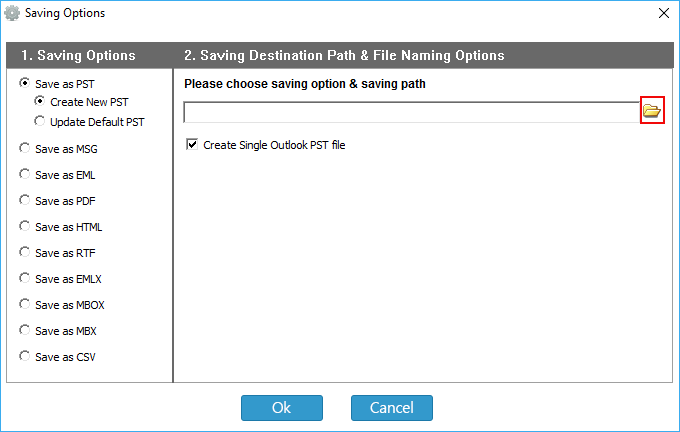Click the gear icon in the title bar

coord(12,13)
